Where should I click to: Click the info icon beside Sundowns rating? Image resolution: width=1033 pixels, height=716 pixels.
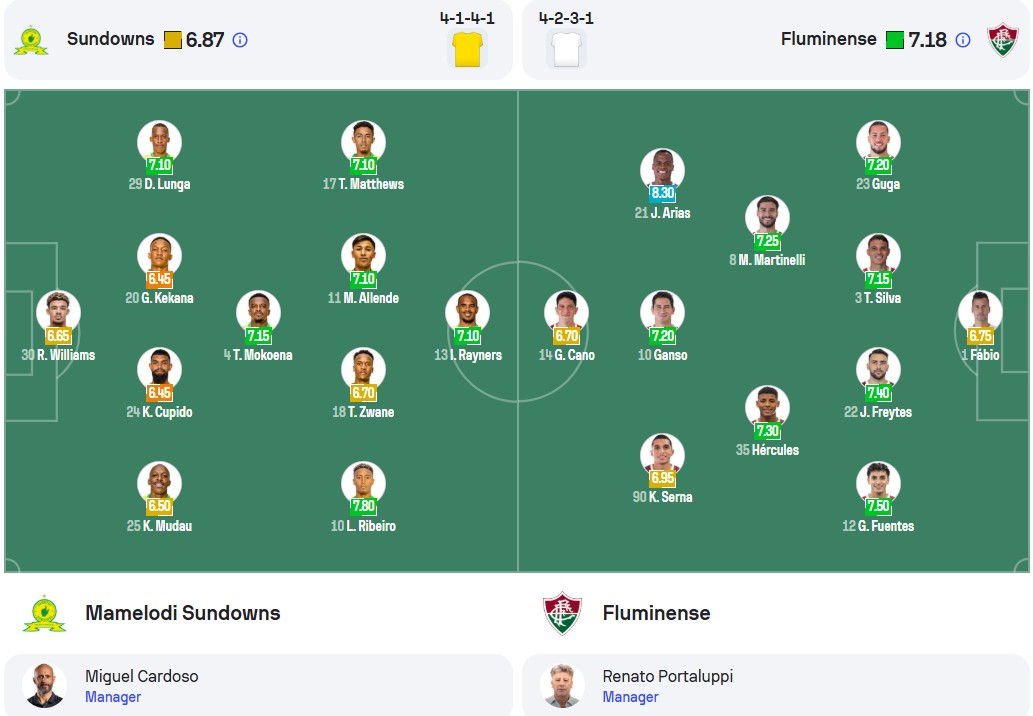(240, 40)
